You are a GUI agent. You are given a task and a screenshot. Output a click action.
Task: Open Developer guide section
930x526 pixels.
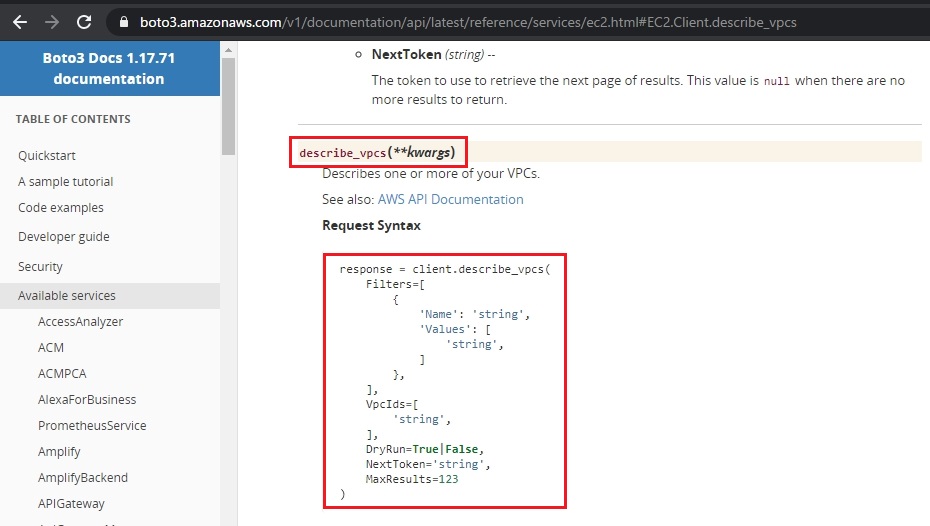63,237
